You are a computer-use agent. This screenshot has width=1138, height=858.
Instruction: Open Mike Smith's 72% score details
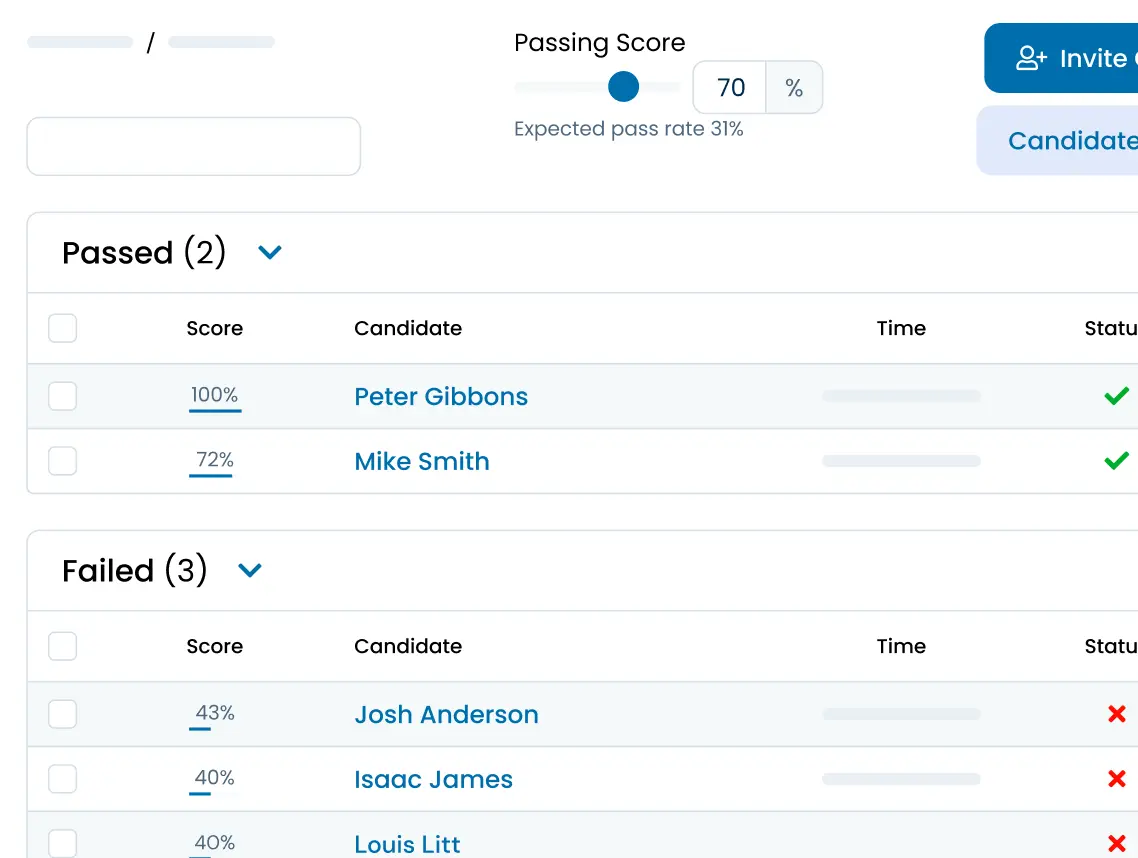click(211, 461)
